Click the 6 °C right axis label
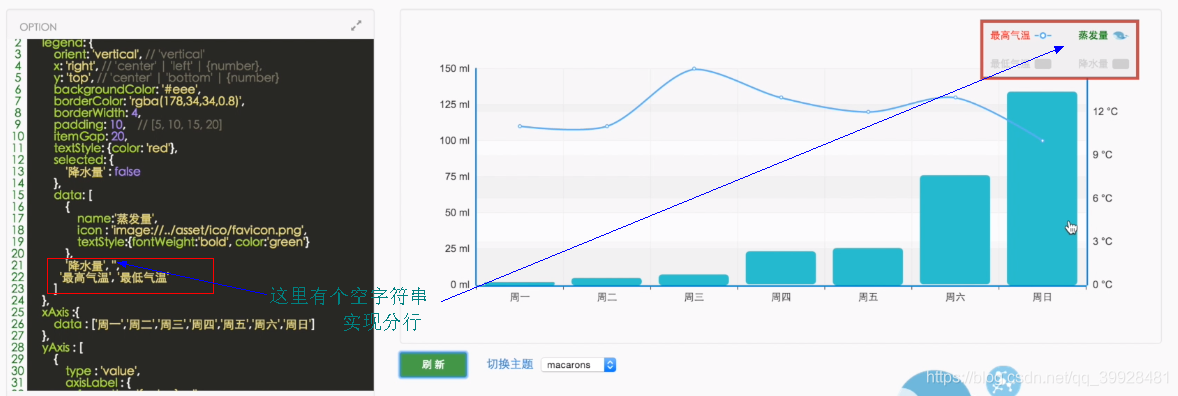Screen dimensions: 1178x396 [1103, 198]
